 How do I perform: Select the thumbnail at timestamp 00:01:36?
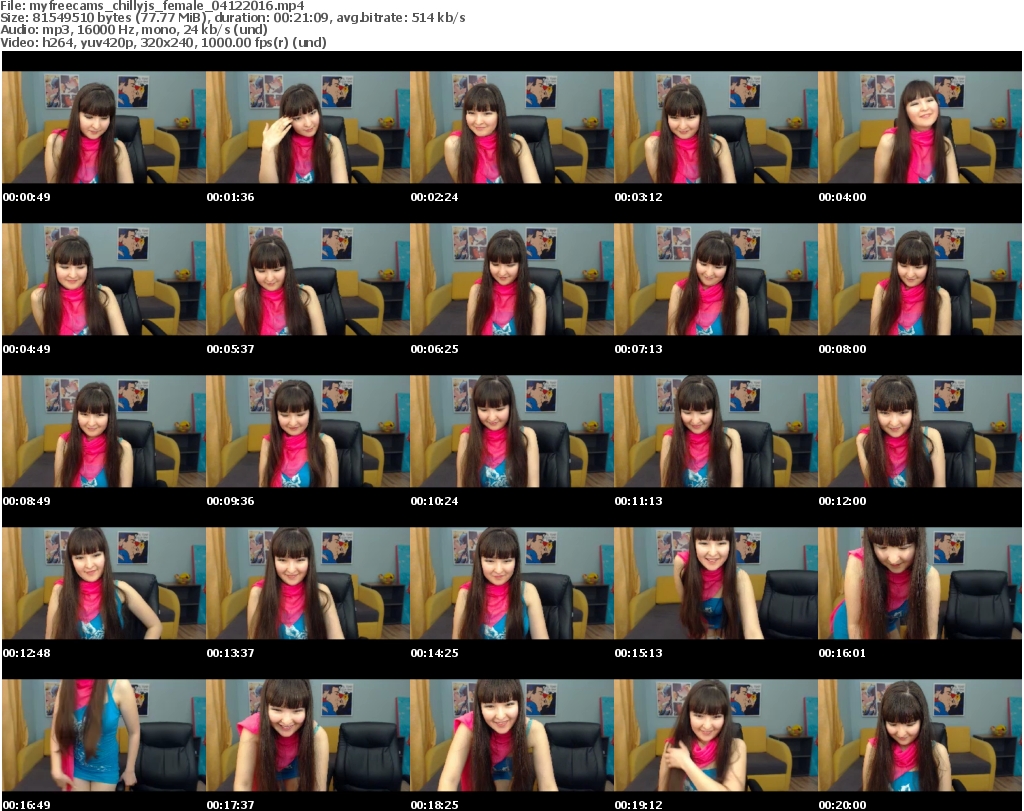(x=308, y=127)
